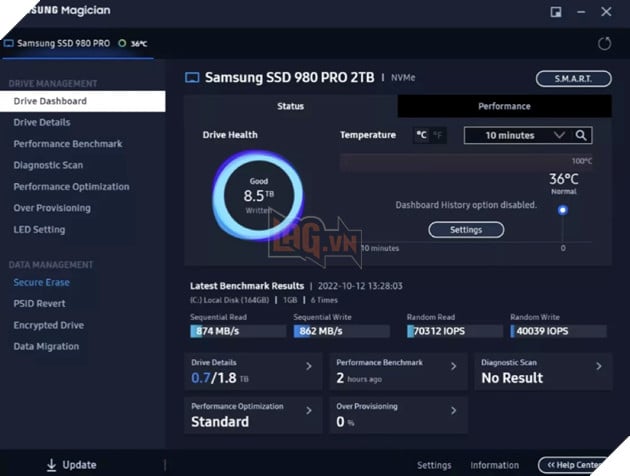Screen dimensions: 630x476
Task: Select Celsius temperature unit
Action: click(421, 135)
